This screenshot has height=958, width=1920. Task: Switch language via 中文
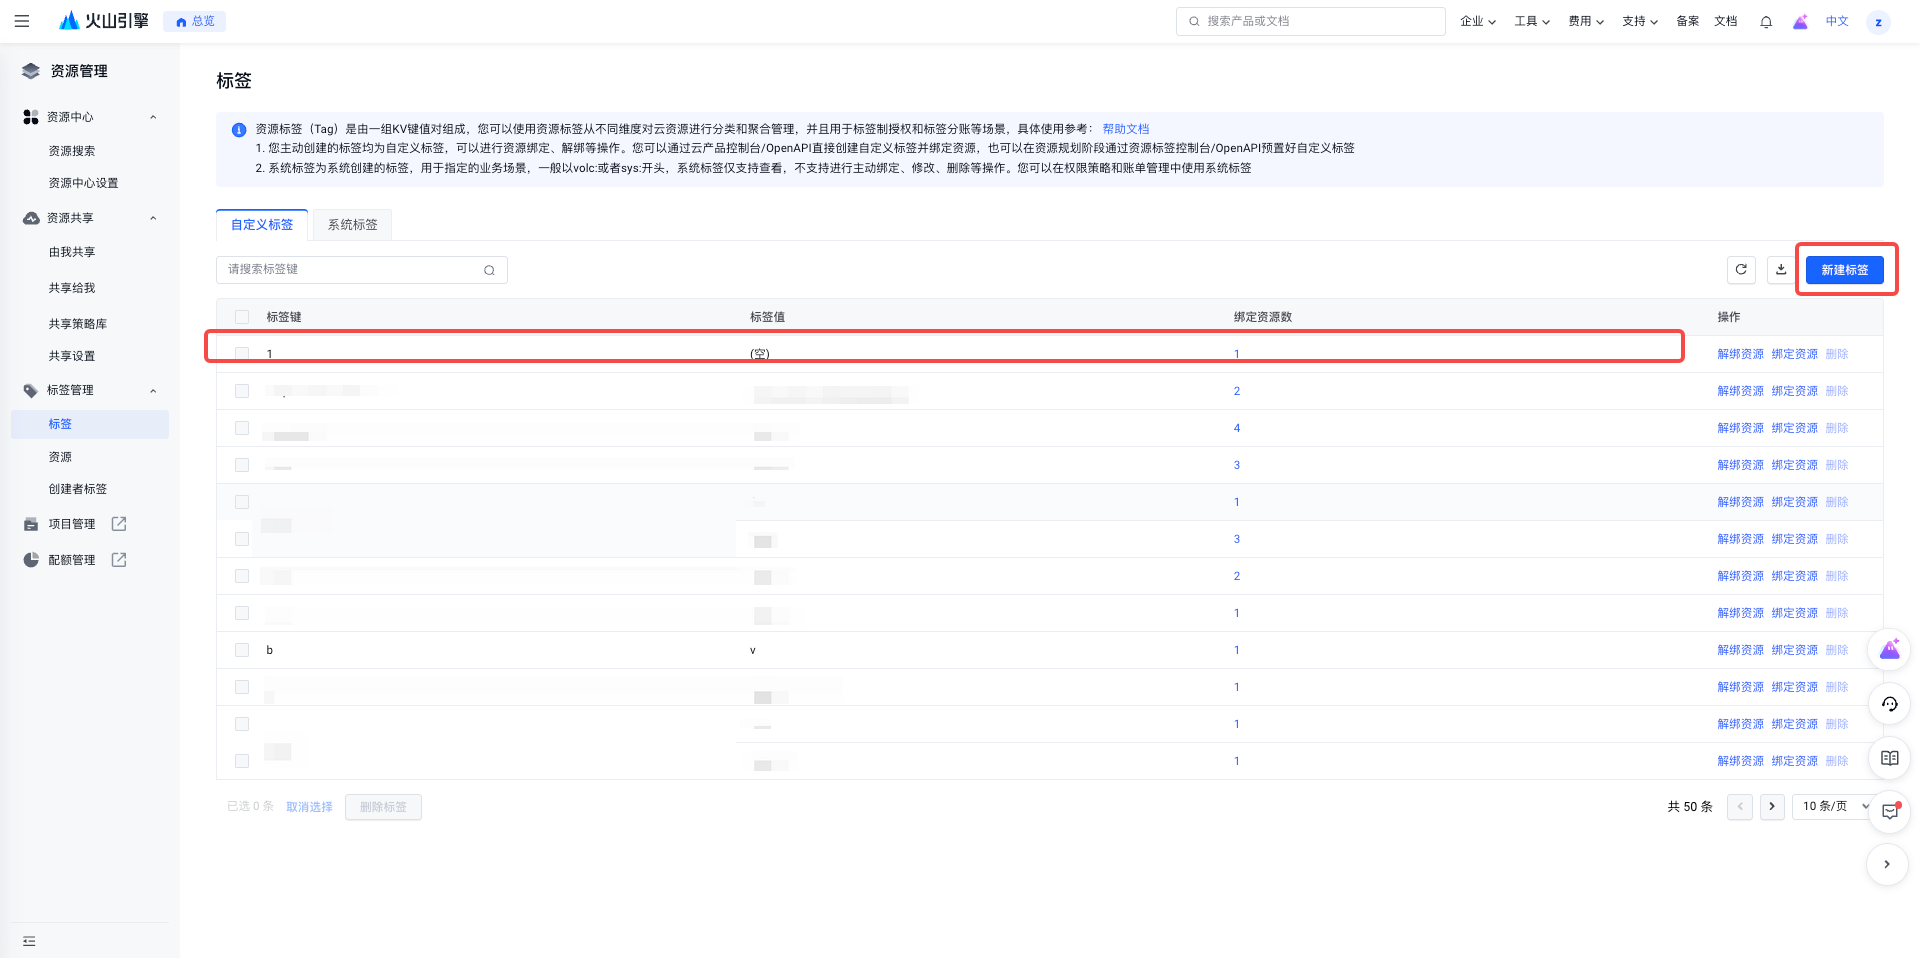click(x=1837, y=21)
